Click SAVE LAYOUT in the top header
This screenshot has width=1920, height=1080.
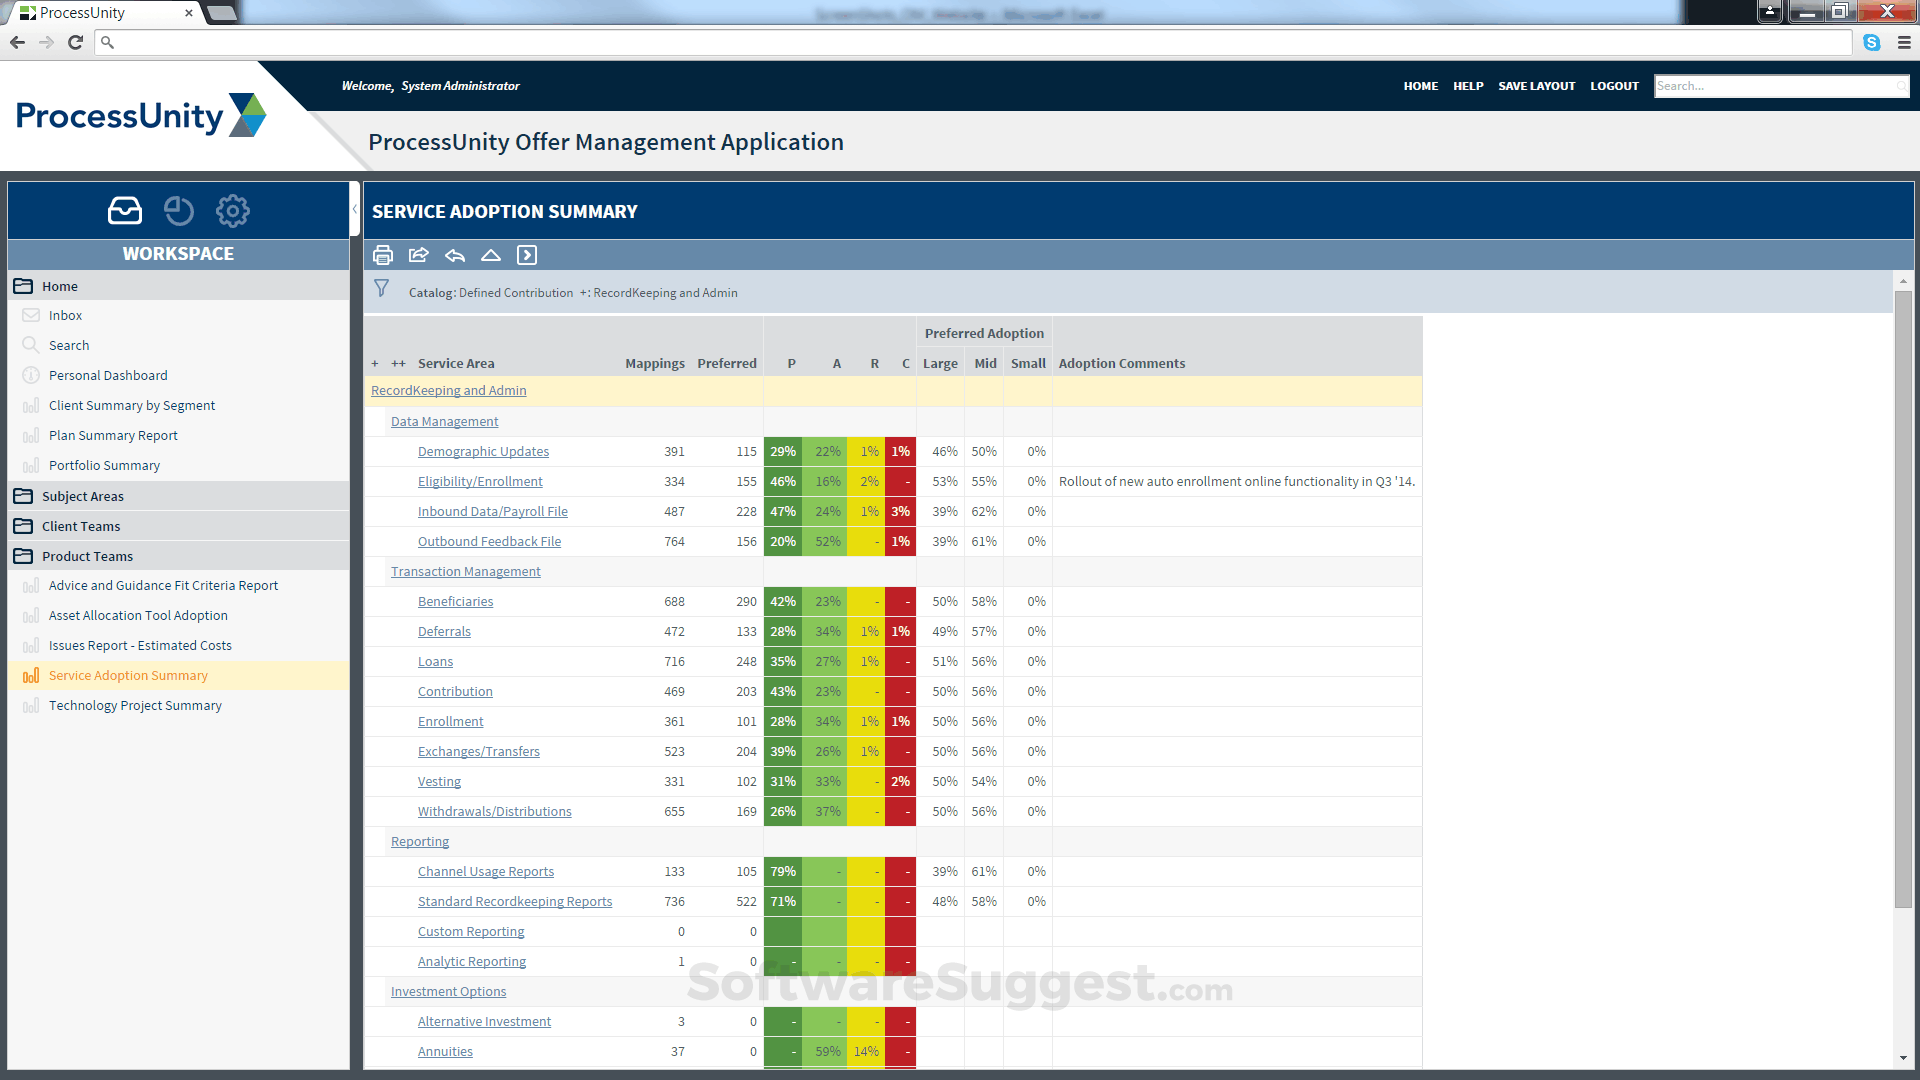click(1536, 86)
